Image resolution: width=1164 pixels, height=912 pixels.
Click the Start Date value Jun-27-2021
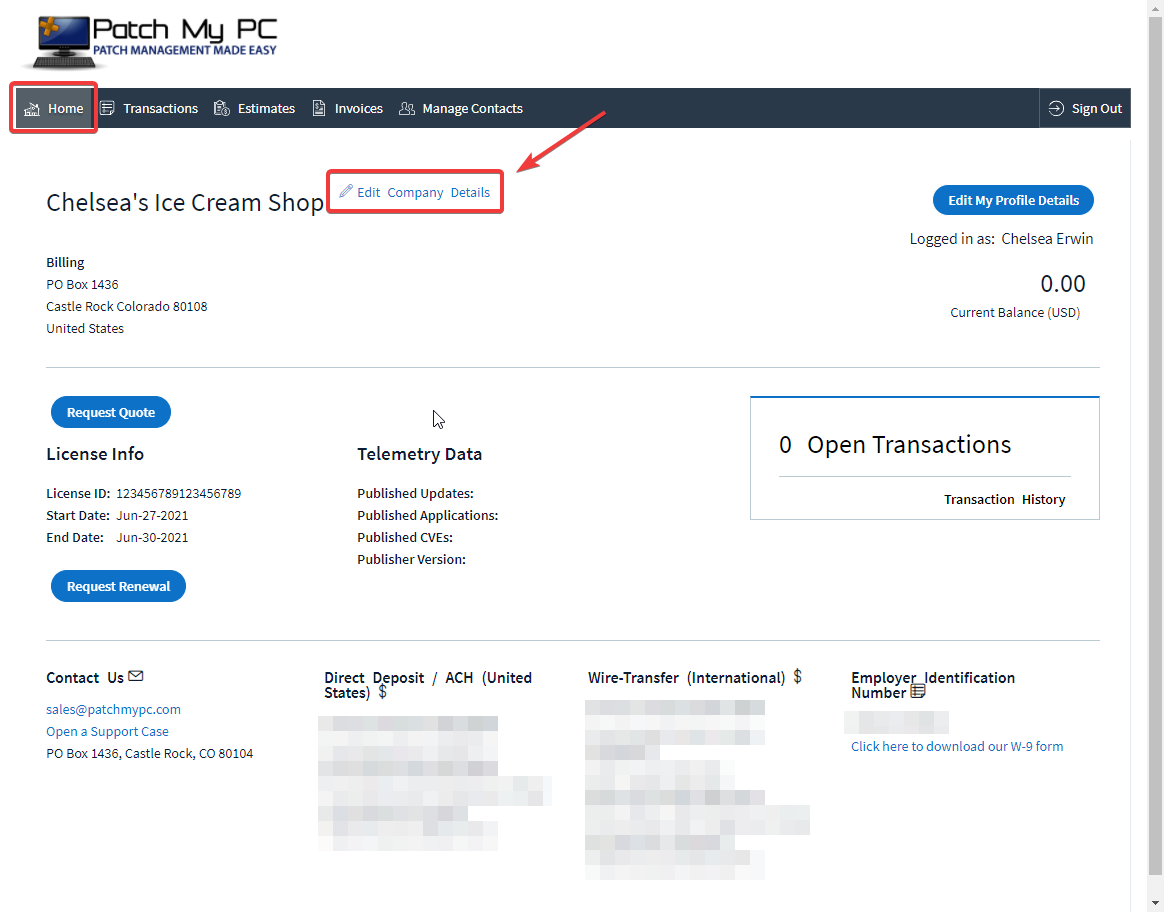click(x=152, y=516)
